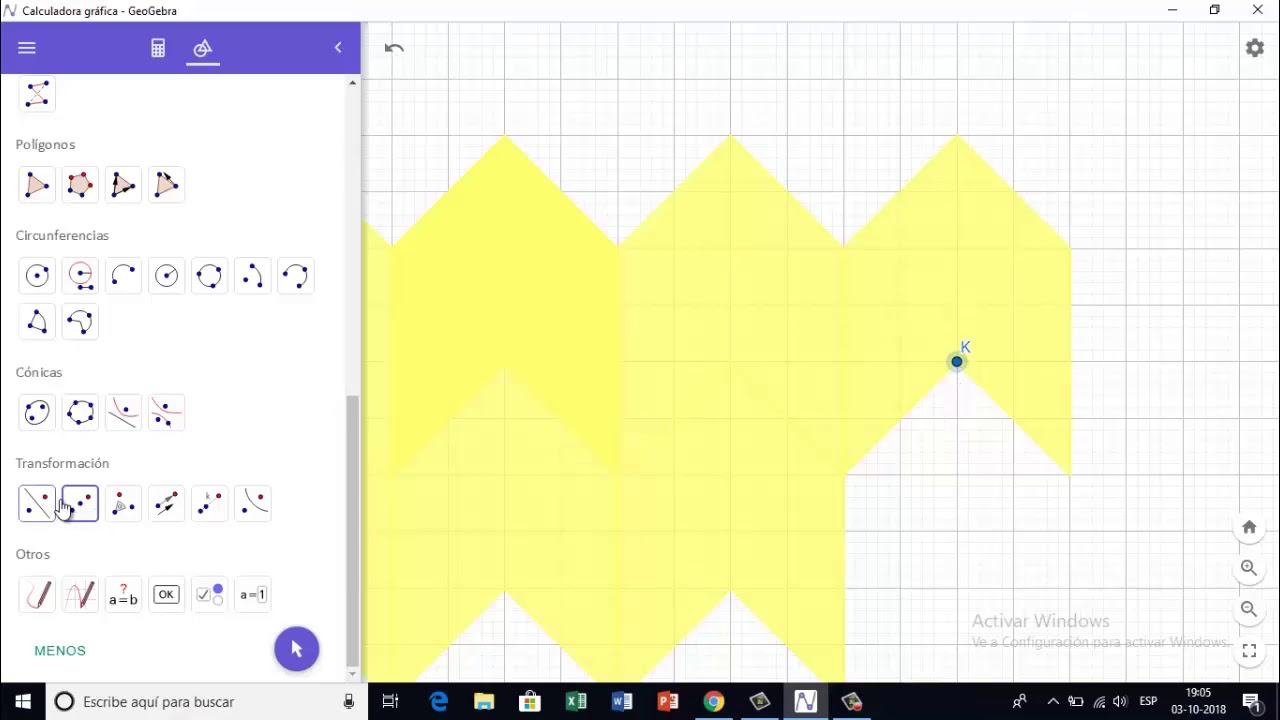Image resolution: width=1280 pixels, height=720 pixels.
Task: Zoom in on the graphics view
Action: 1249,568
